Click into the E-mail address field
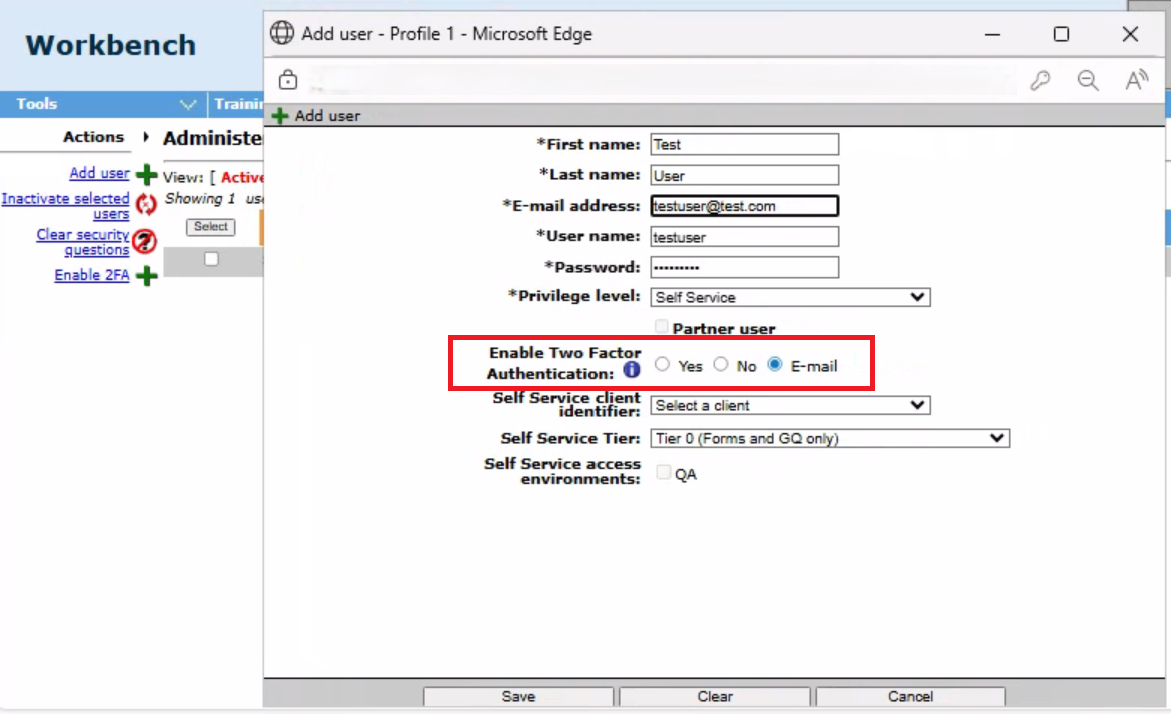The height and width of the screenshot is (714, 1171). pyautogui.click(x=744, y=206)
